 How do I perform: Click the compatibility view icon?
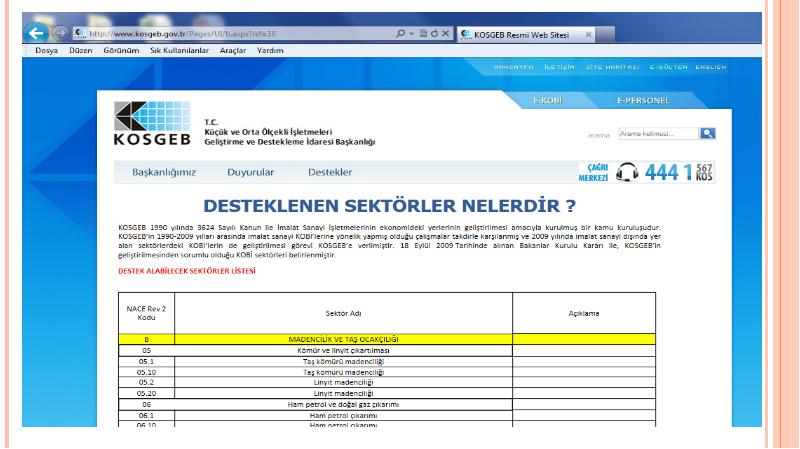[423, 33]
